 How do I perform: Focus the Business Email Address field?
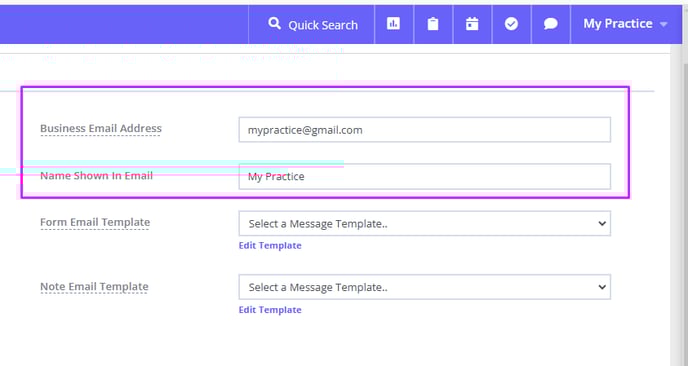pyautogui.click(x=424, y=130)
